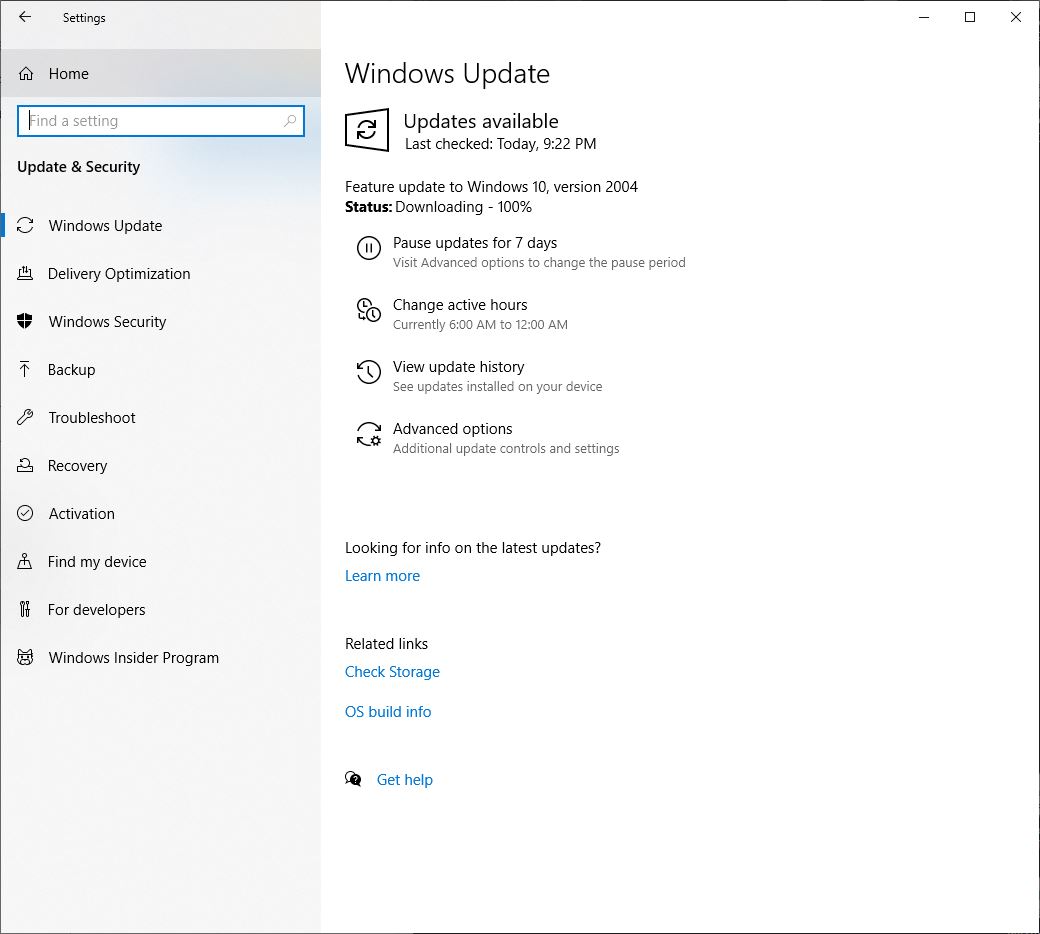1040x934 pixels.
Task: Click the Windows Insider Program cat icon
Action: point(25,657)
